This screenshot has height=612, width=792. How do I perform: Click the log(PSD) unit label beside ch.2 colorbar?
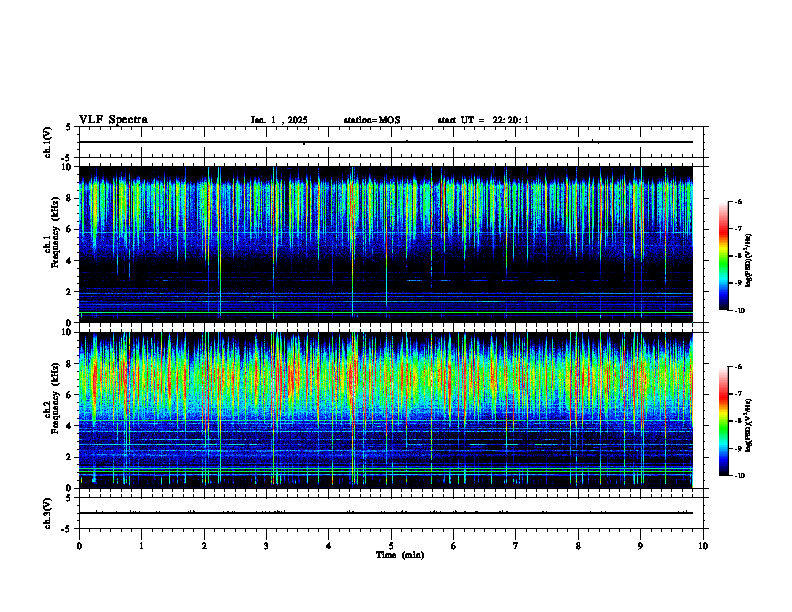[x=749, y=425]
